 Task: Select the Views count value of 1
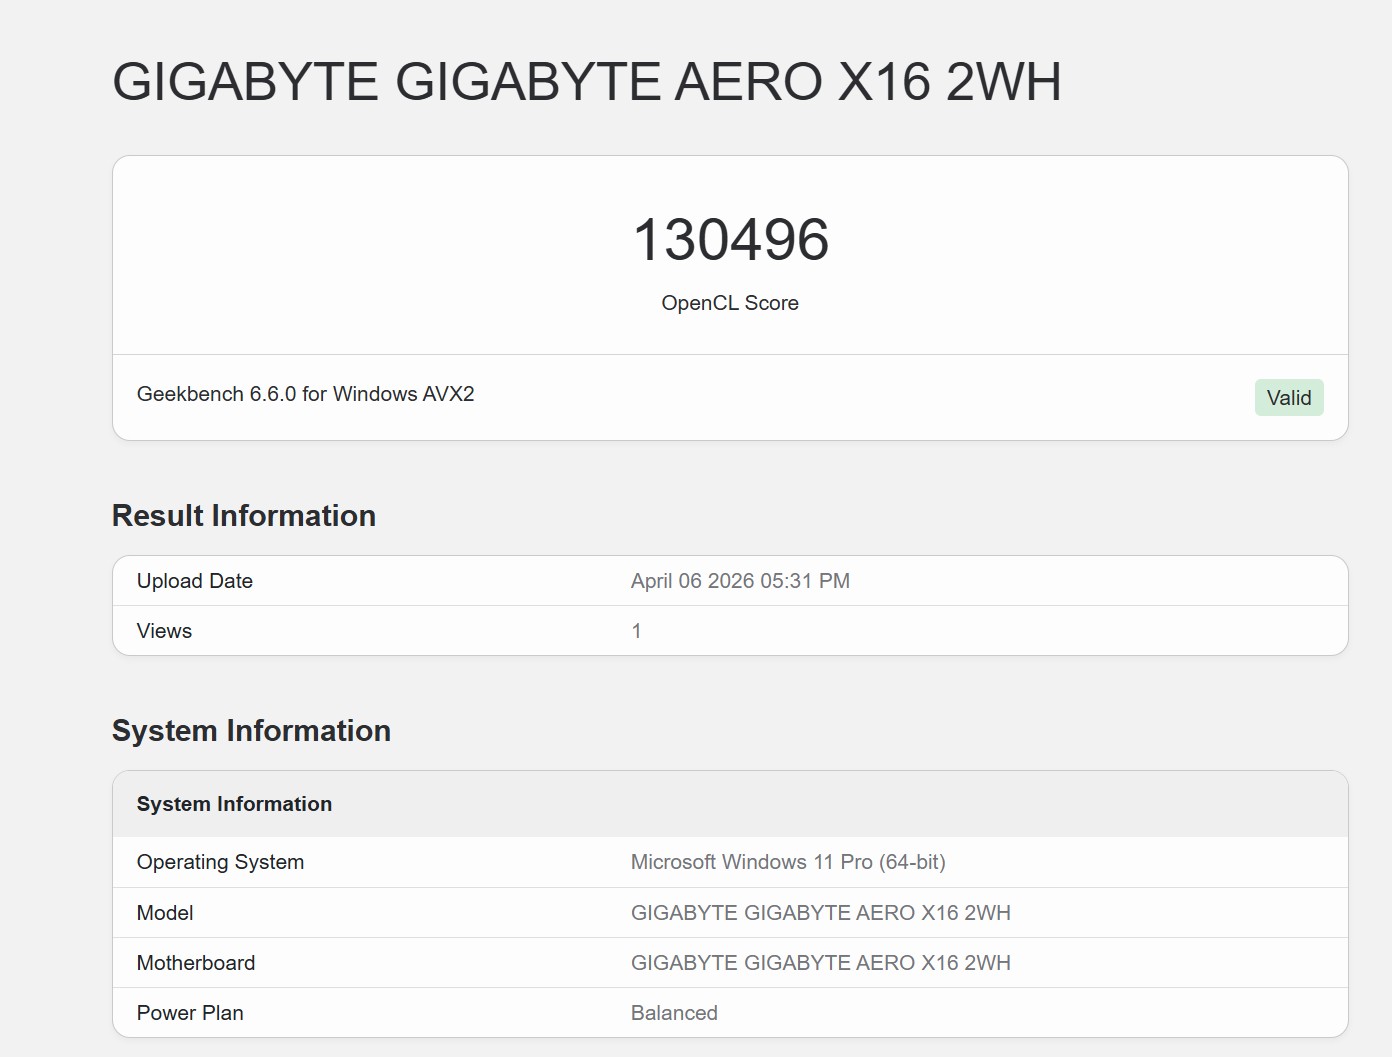coord(636,631)
